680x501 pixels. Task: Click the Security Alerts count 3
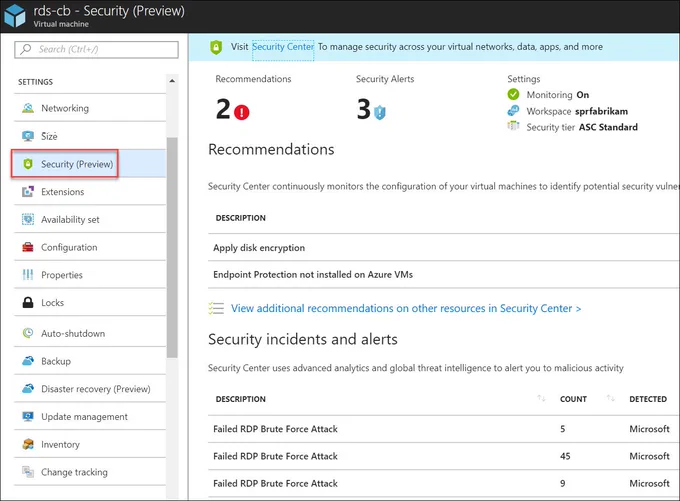pyautogui.click(x=363, y=109)
